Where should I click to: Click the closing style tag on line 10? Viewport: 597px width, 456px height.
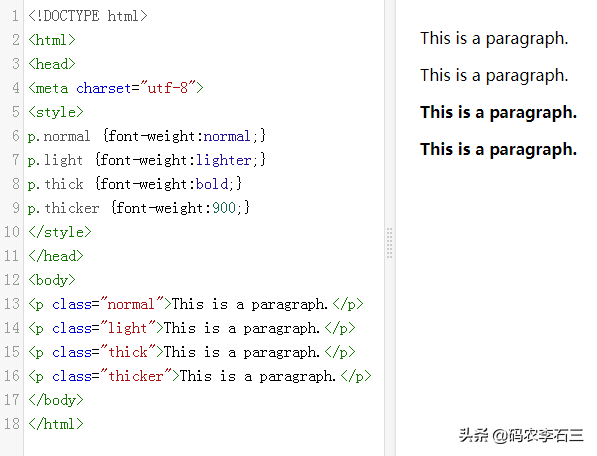click(60, 232)
